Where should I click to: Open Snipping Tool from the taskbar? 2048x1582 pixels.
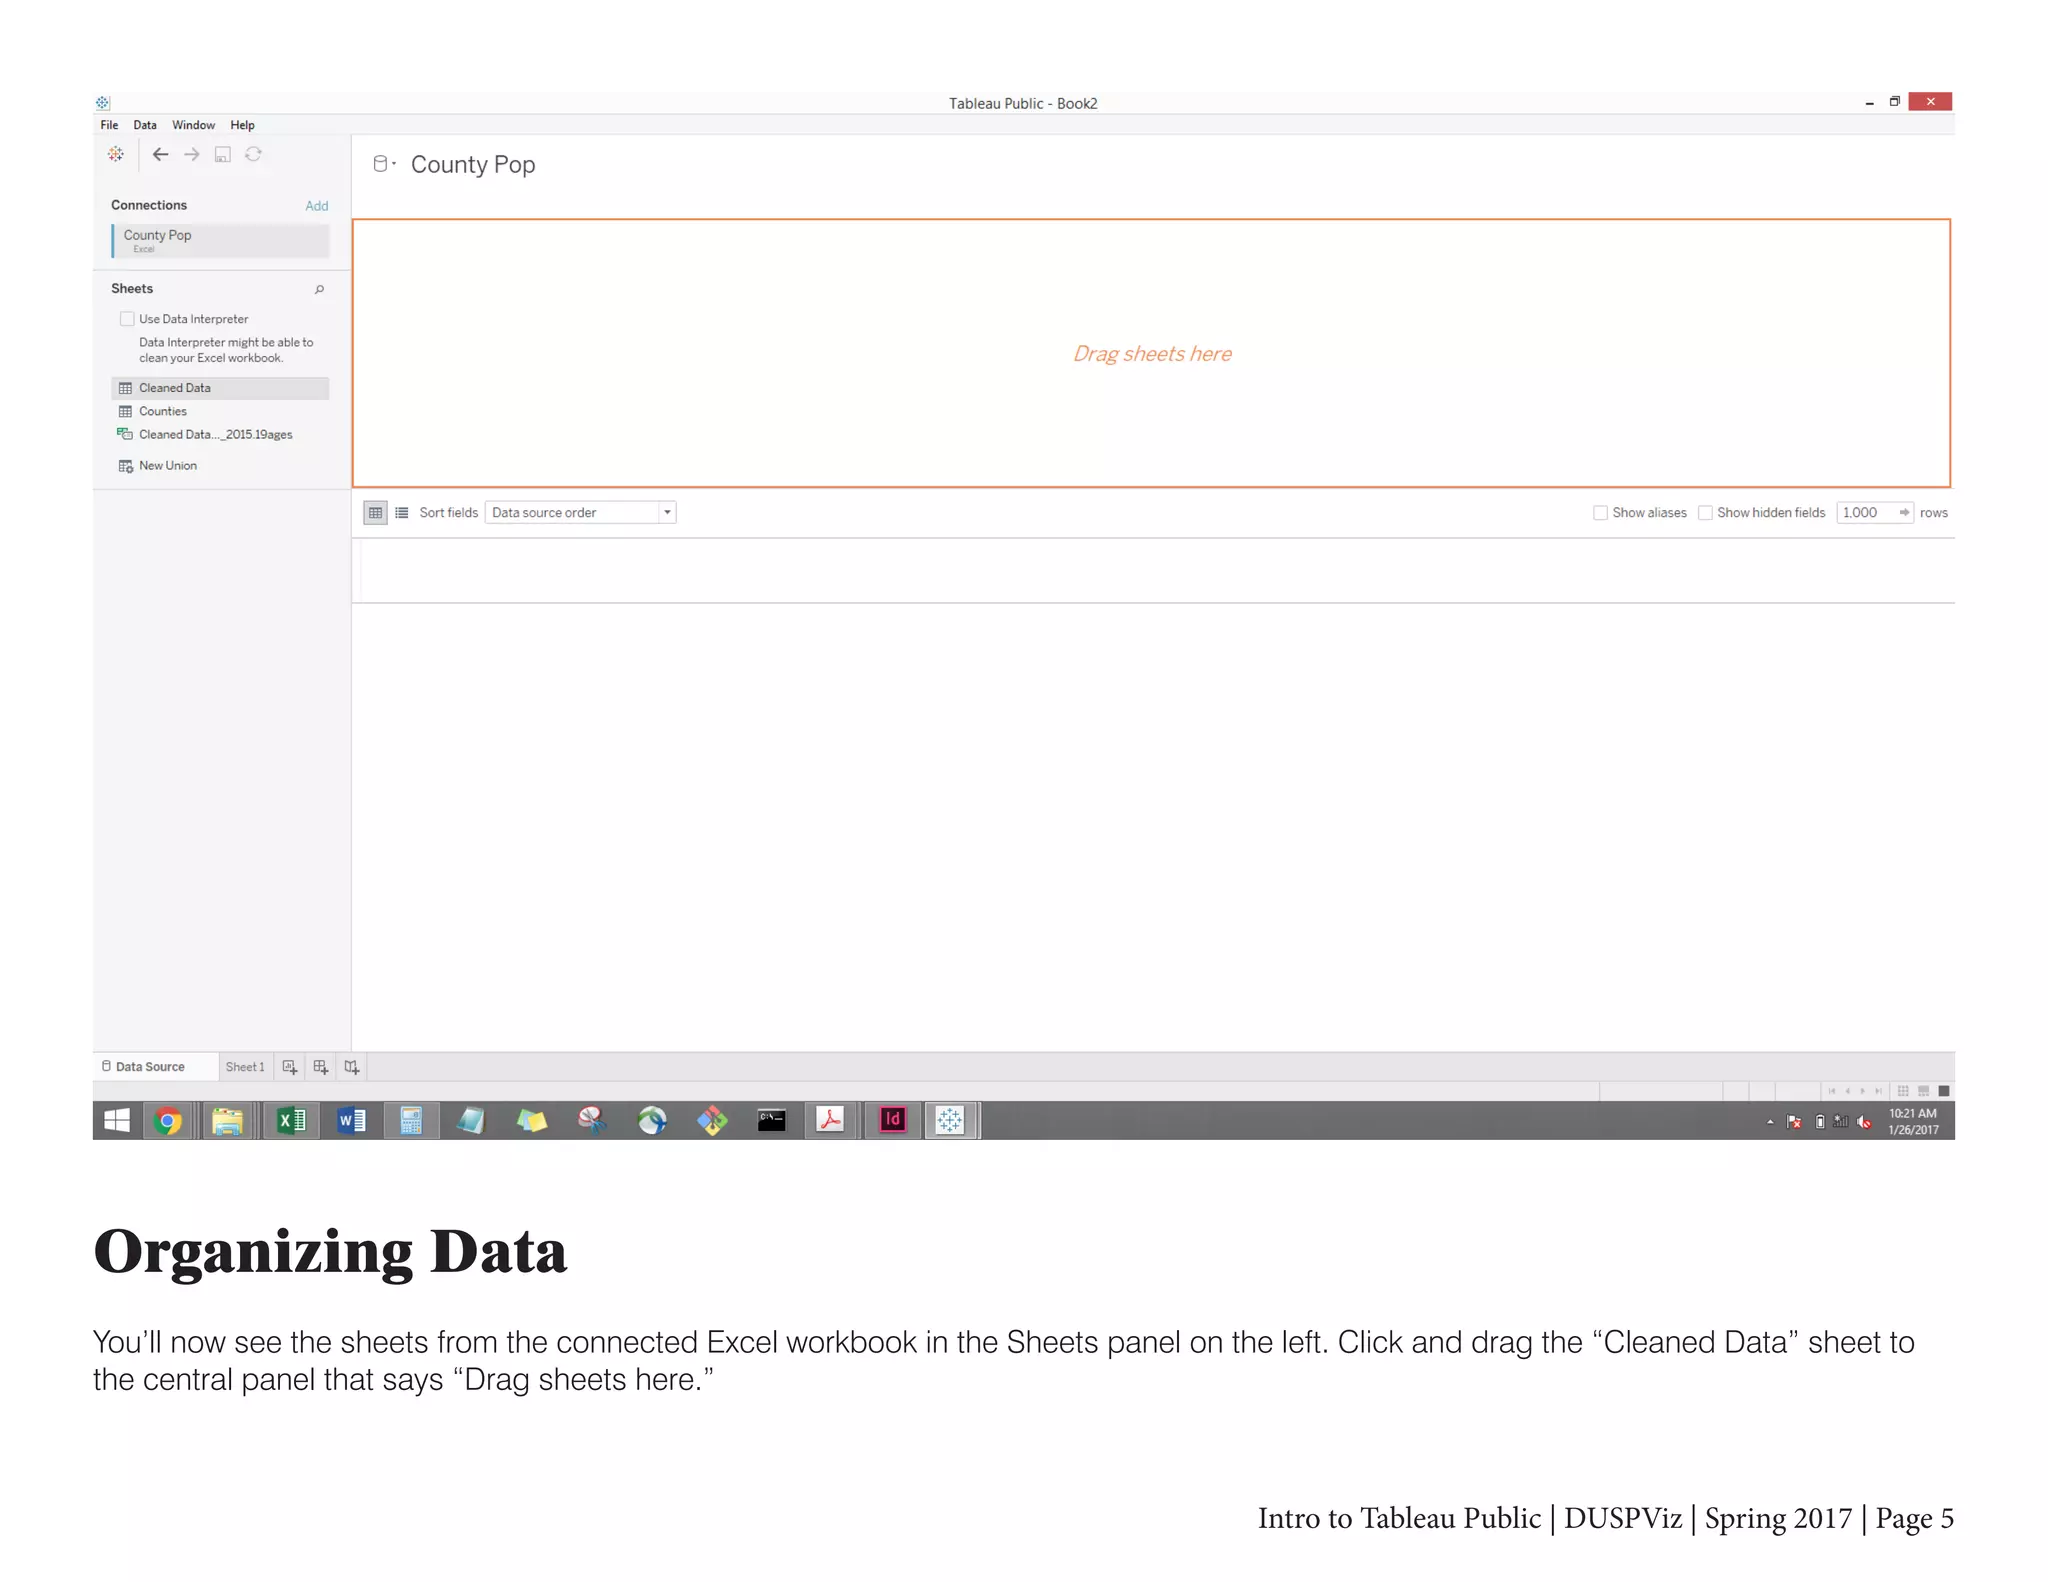(x=593, y=1121)
